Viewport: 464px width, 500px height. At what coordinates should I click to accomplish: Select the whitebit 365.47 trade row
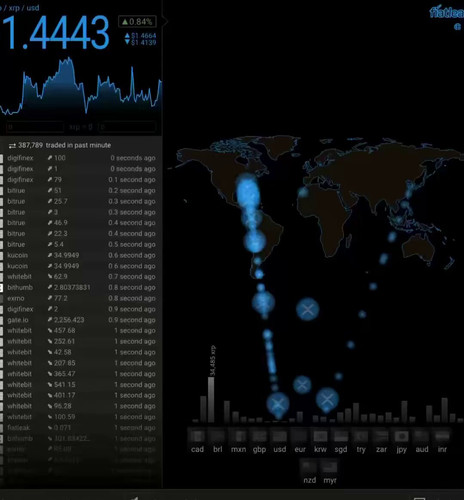coord(81,374)
